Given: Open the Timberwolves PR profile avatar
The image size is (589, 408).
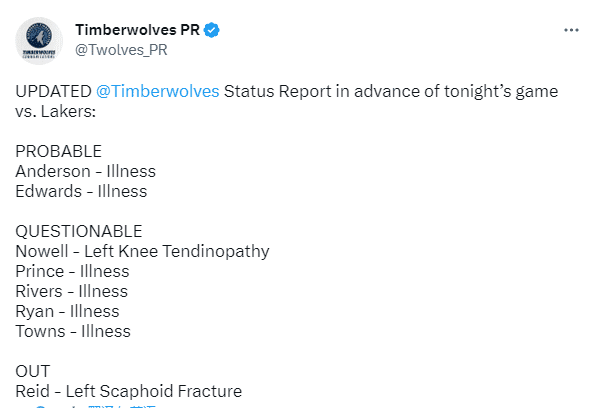Looking at the screenshot, I should [39, 41].
